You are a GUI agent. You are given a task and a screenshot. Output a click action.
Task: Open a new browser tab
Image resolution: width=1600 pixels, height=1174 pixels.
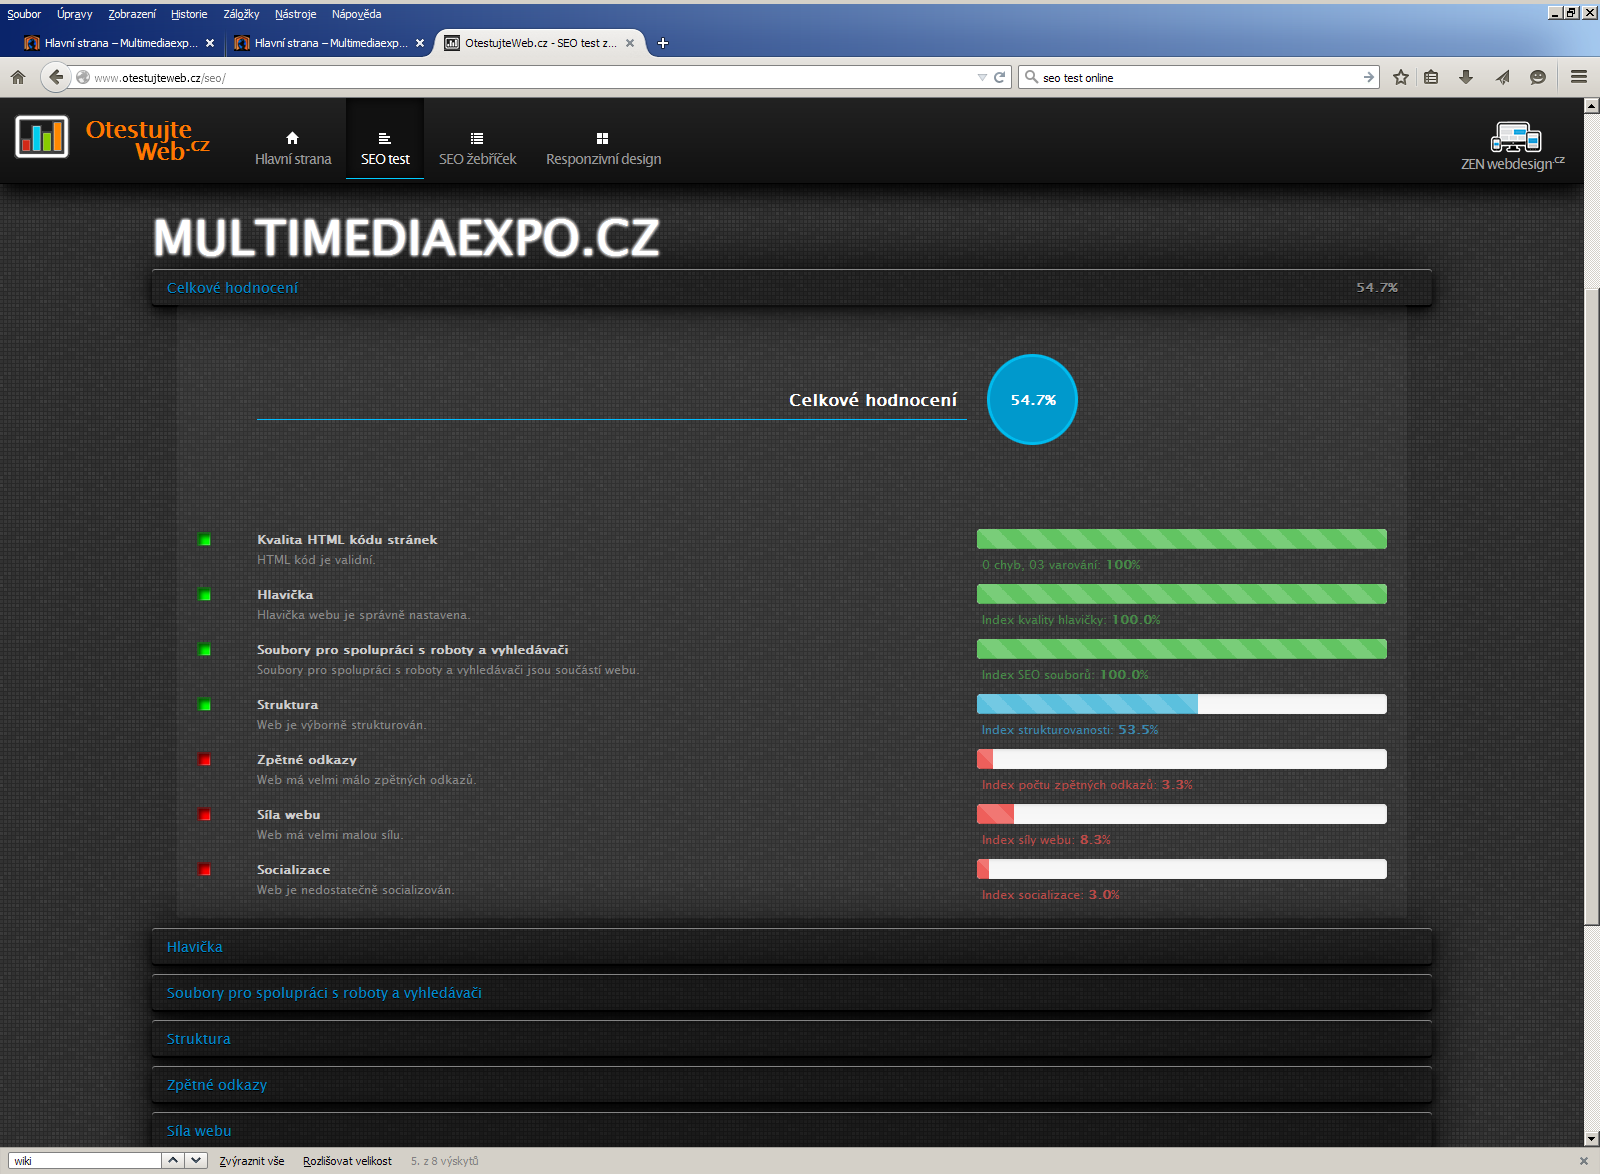click(x=663, y=43)
